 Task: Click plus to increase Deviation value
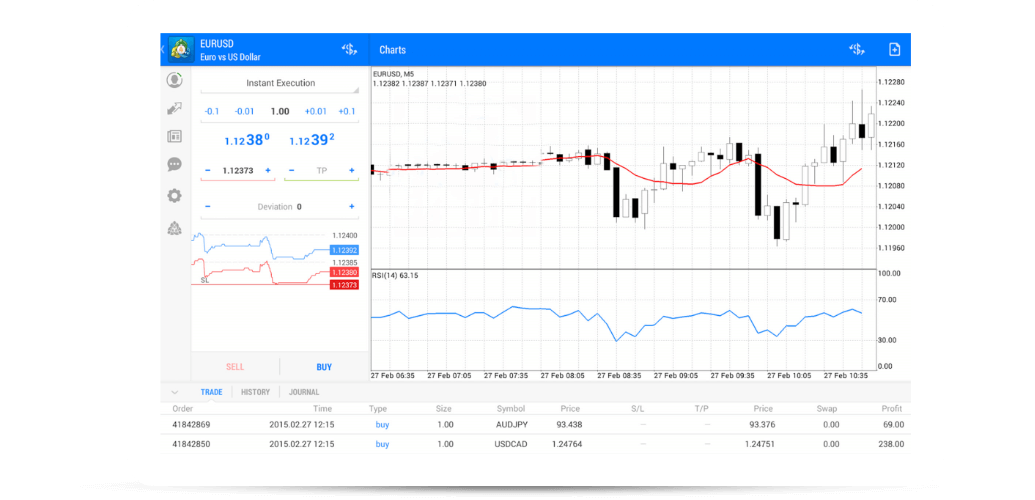(352, 207)
